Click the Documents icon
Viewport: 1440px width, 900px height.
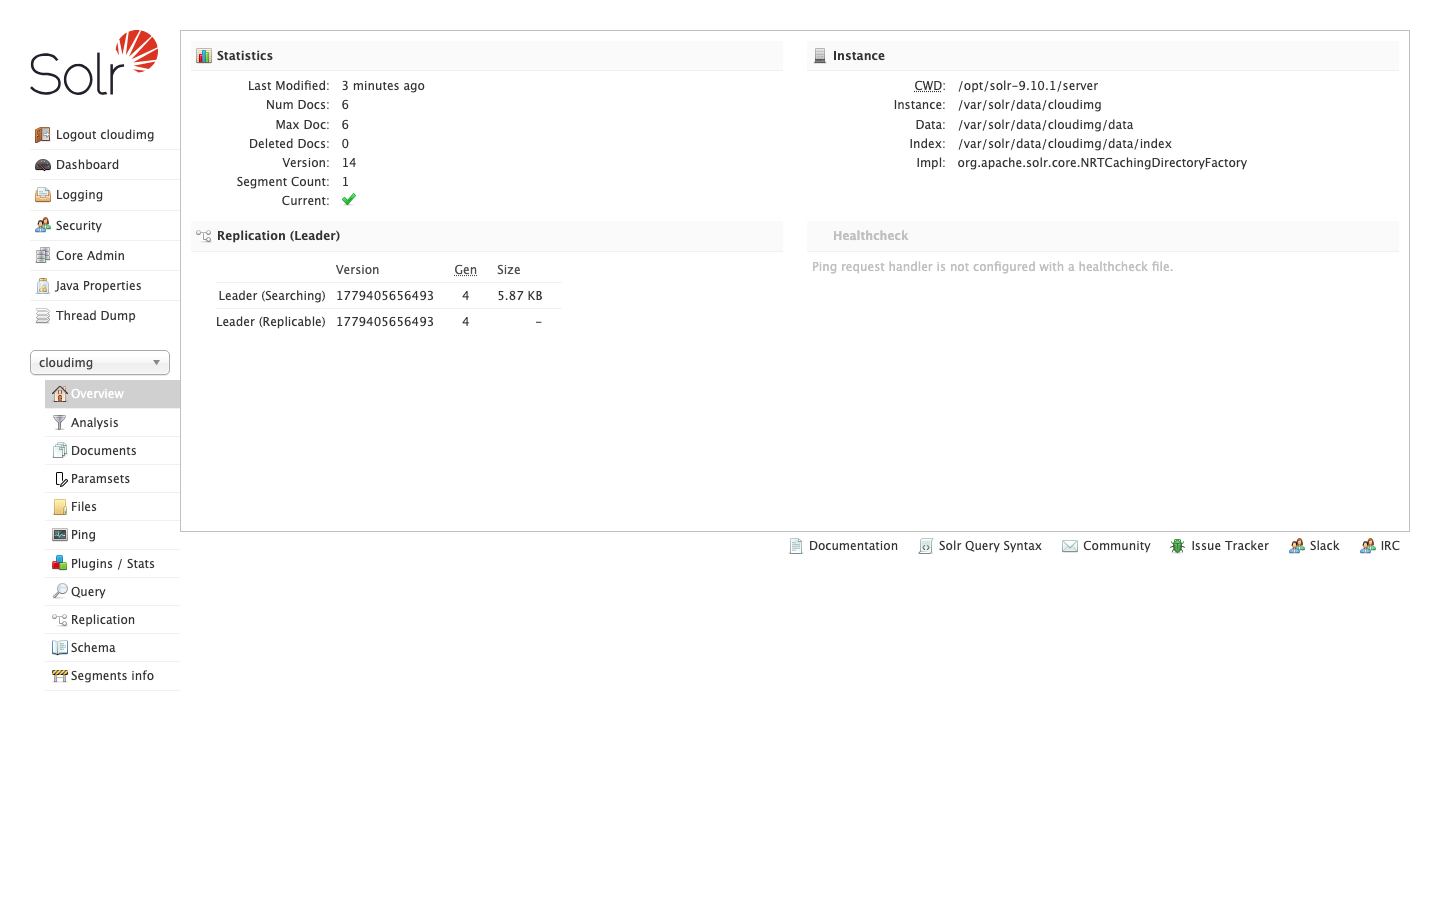(60, 451)
